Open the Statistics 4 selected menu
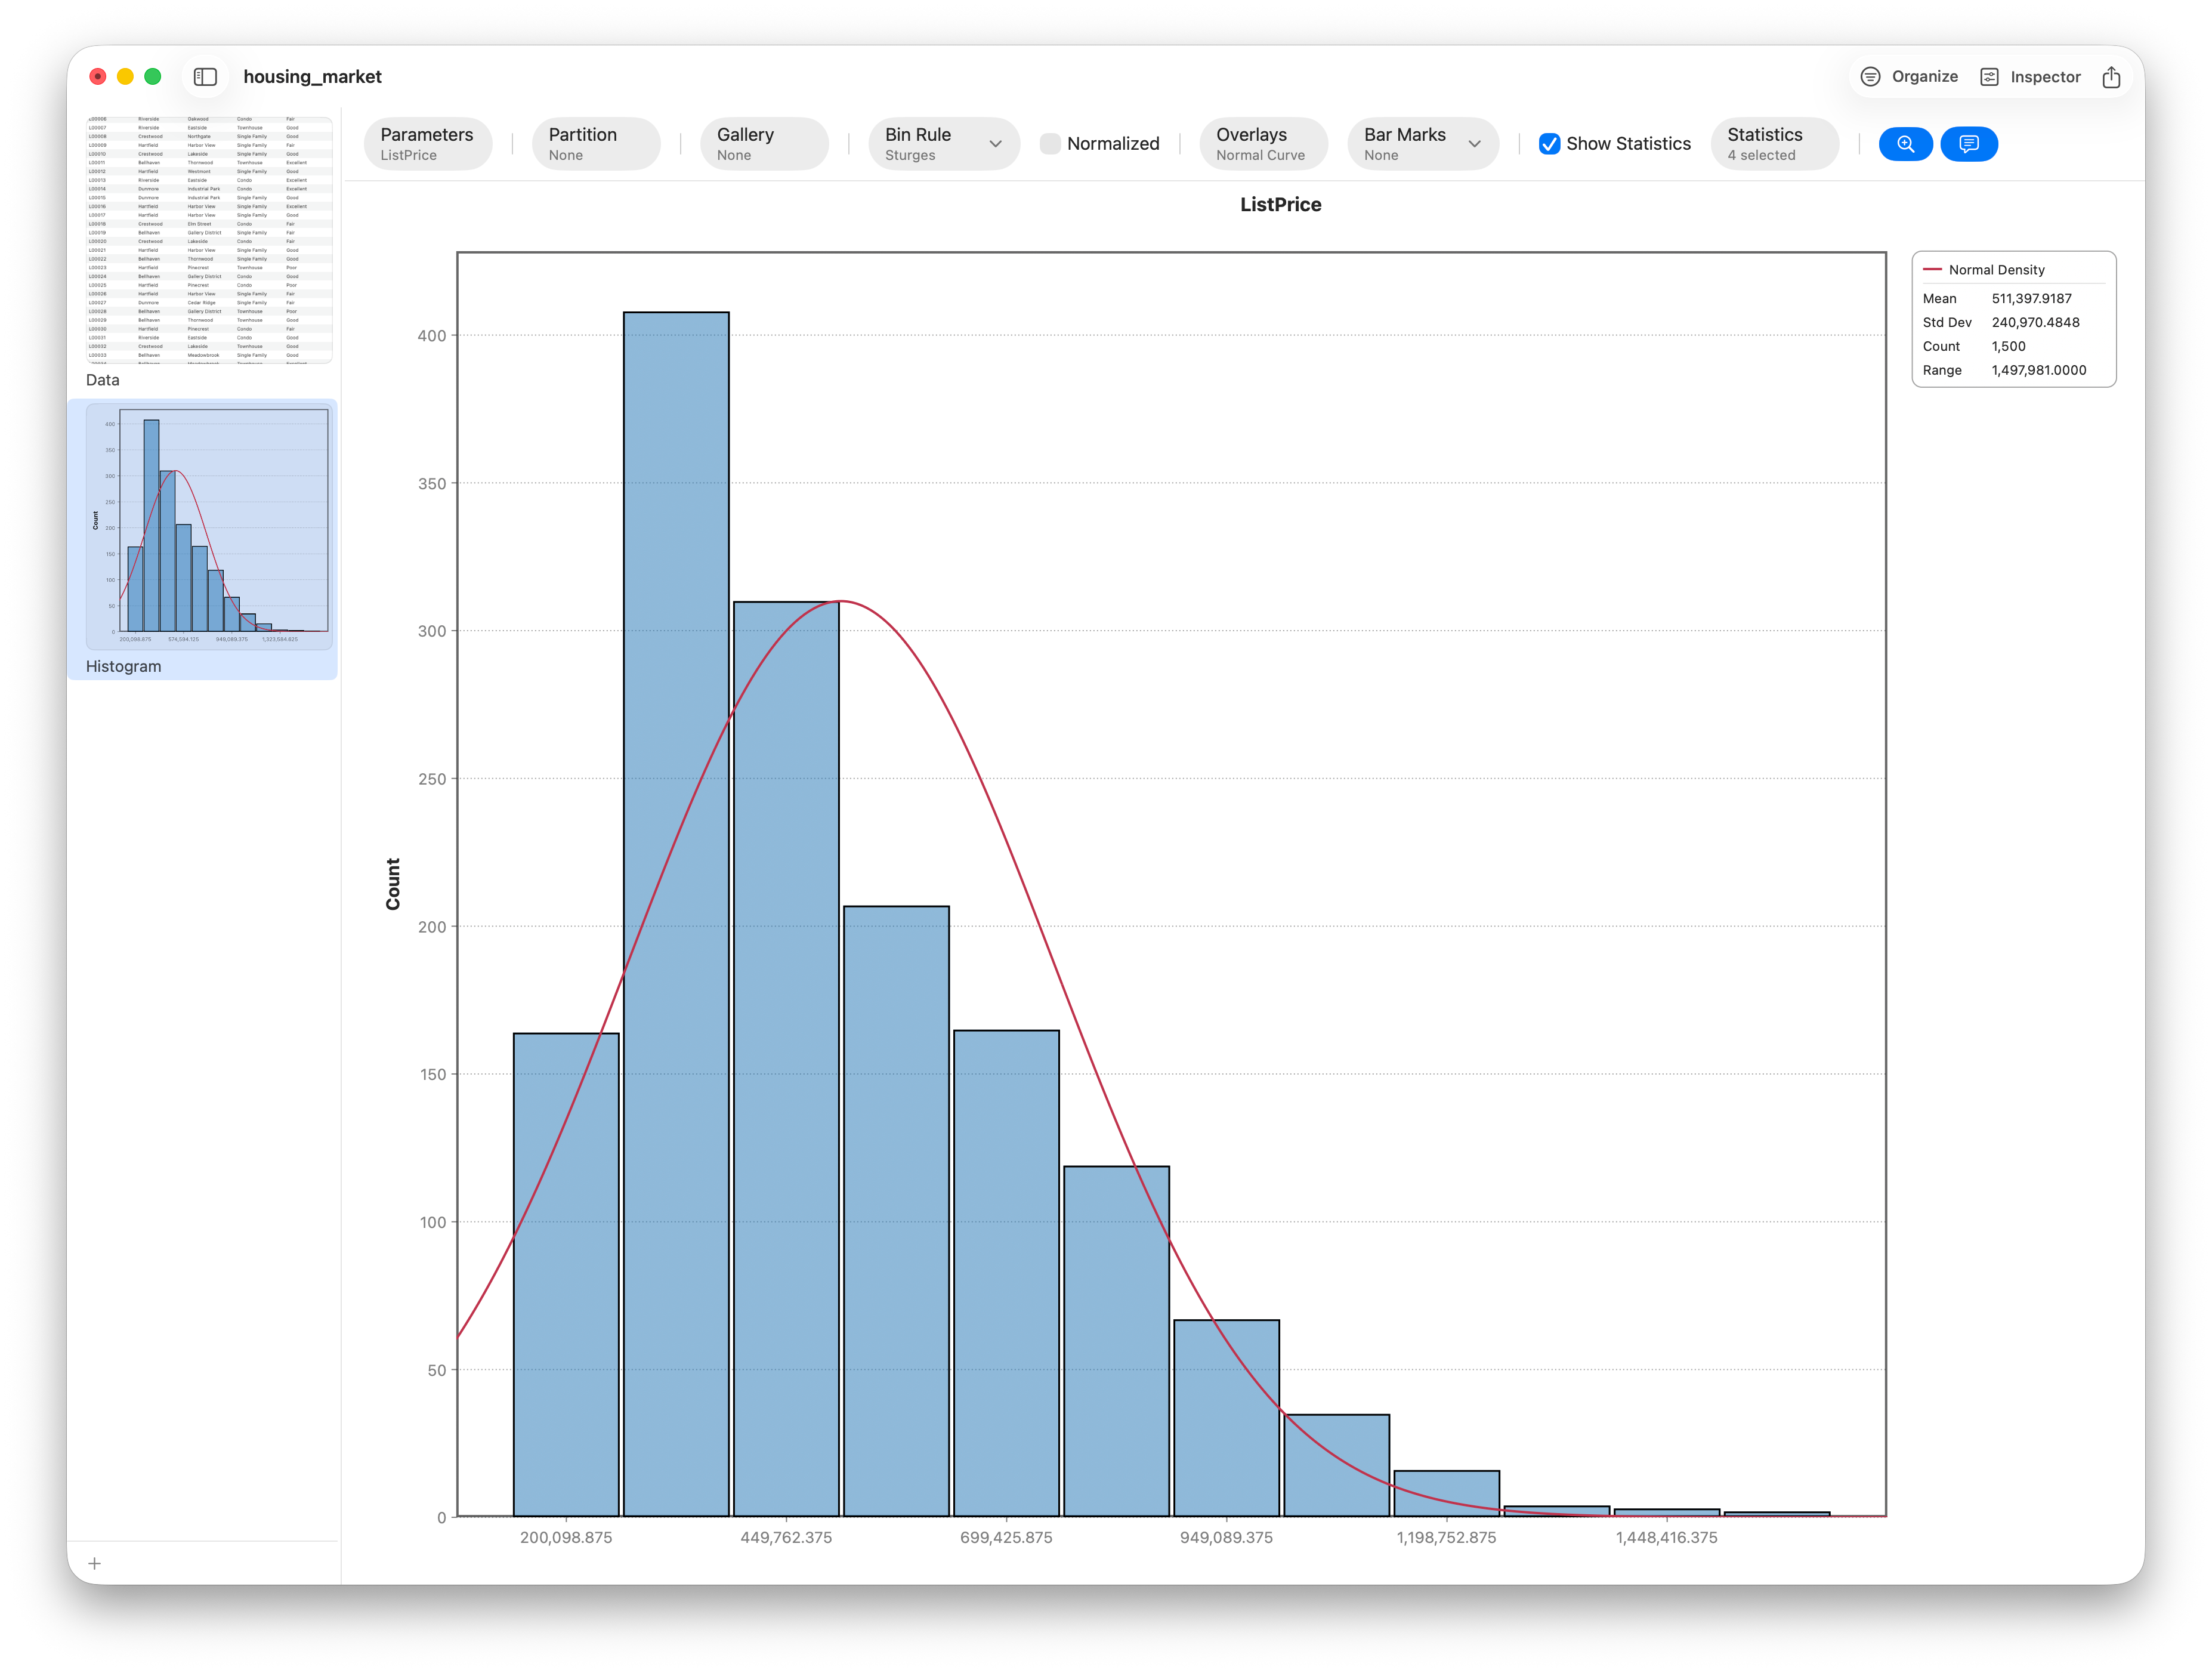 coord(1774,144)
